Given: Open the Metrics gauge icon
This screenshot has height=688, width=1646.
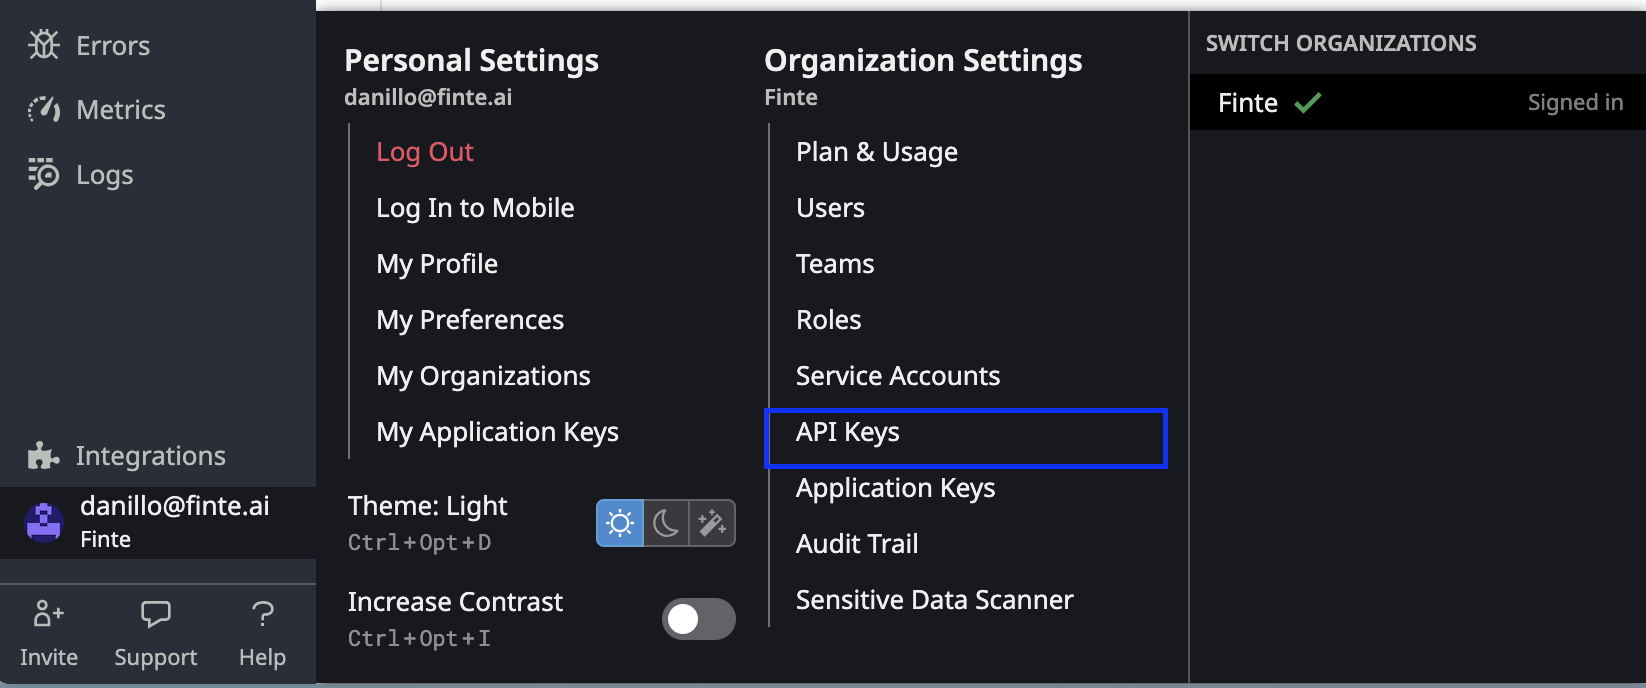Looking at the screenshot, I should tap(44, 109).
